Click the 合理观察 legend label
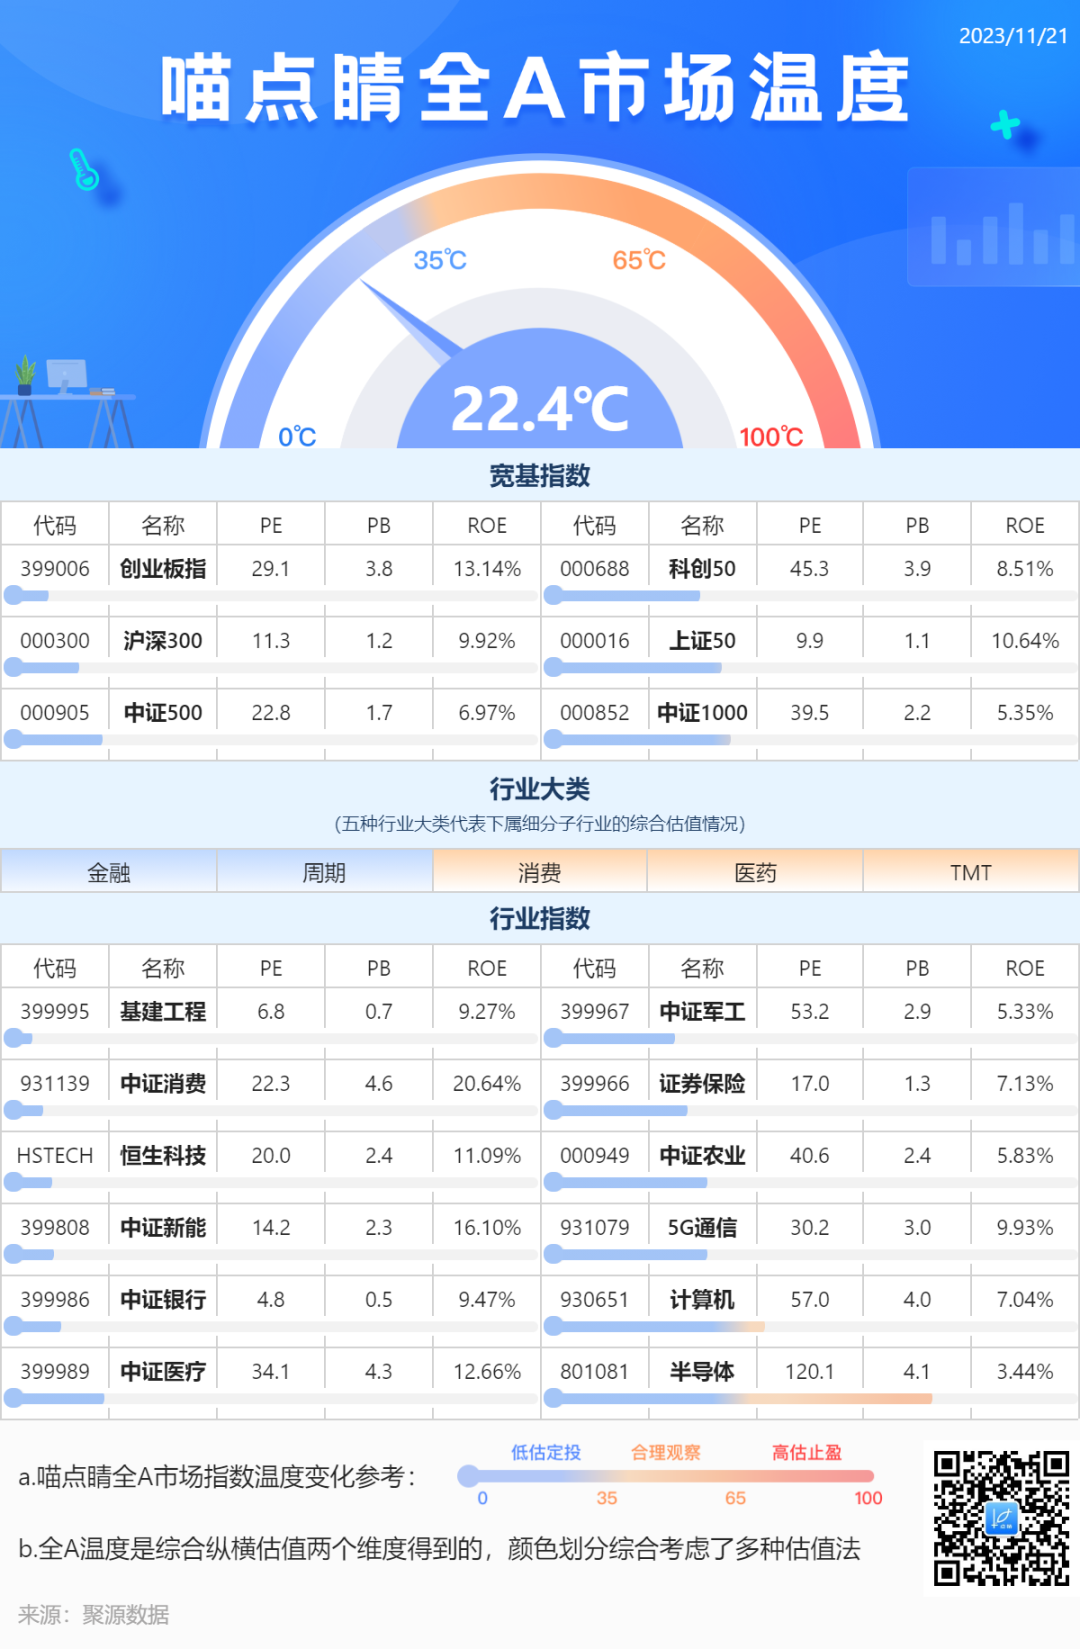Viewport: 1080px width, 1649px height. click(666, 1452)
